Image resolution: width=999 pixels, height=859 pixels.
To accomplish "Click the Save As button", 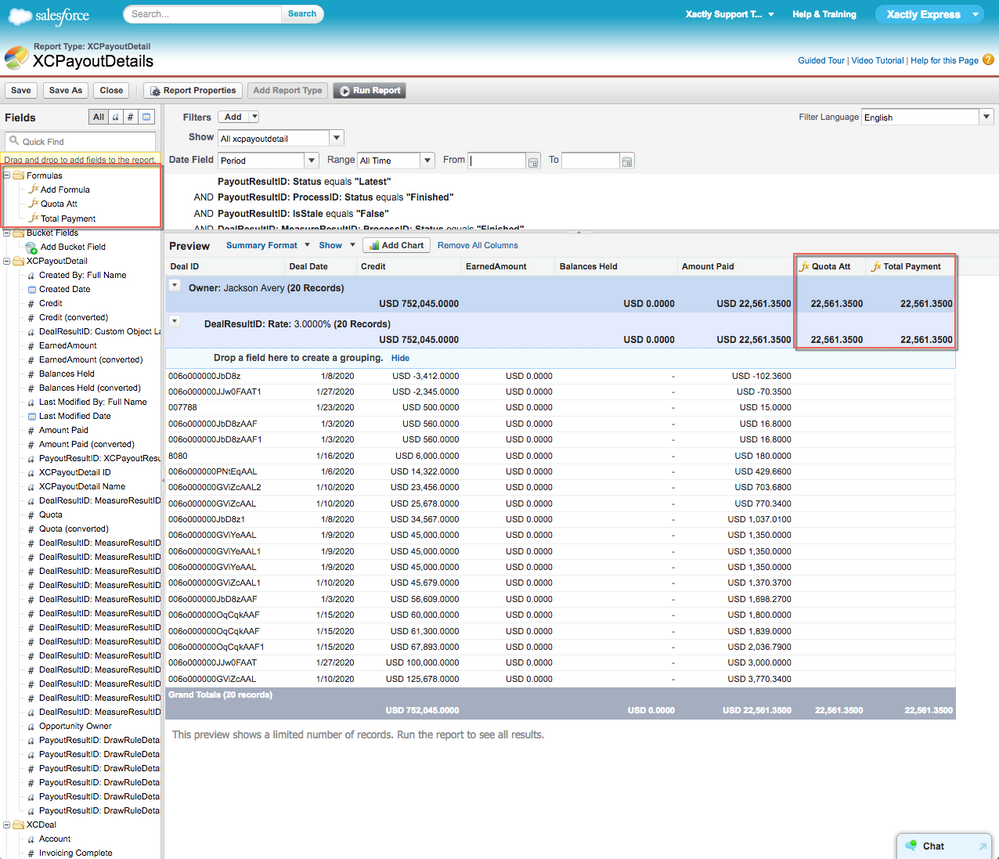I will pyautogui.click(x=66, y=90).
